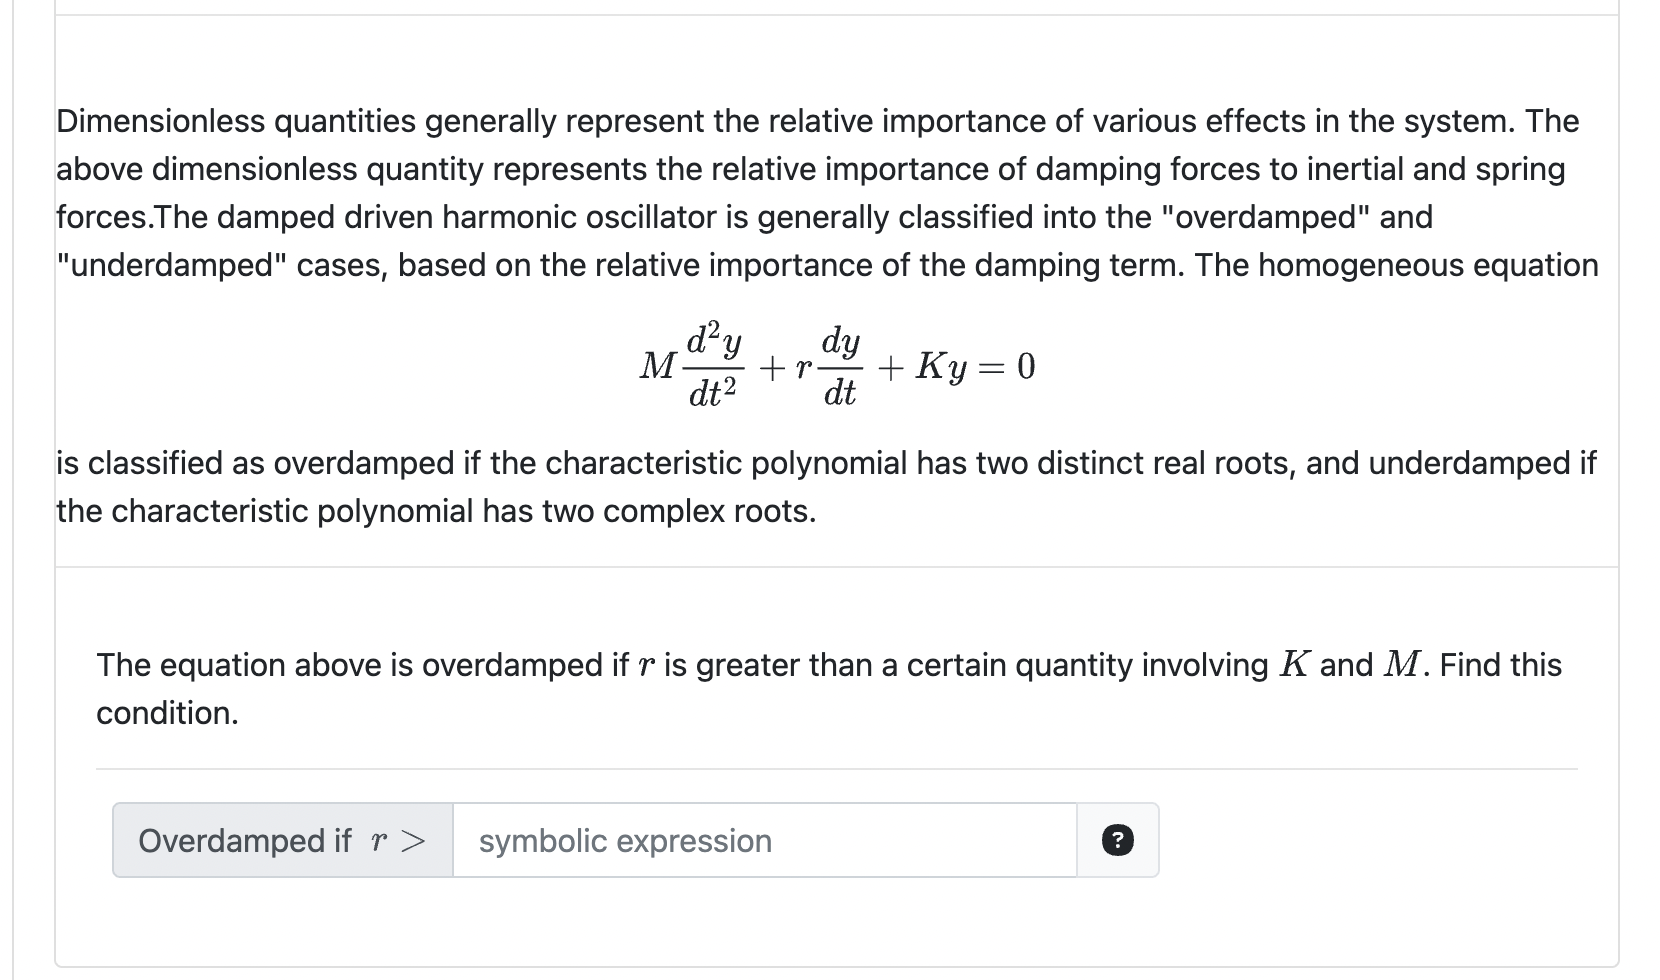Image resolution: width=1660 pixels, height=980 pixels.
Task: Click the grey condition label before the input
Action: [x=282, y=841]
